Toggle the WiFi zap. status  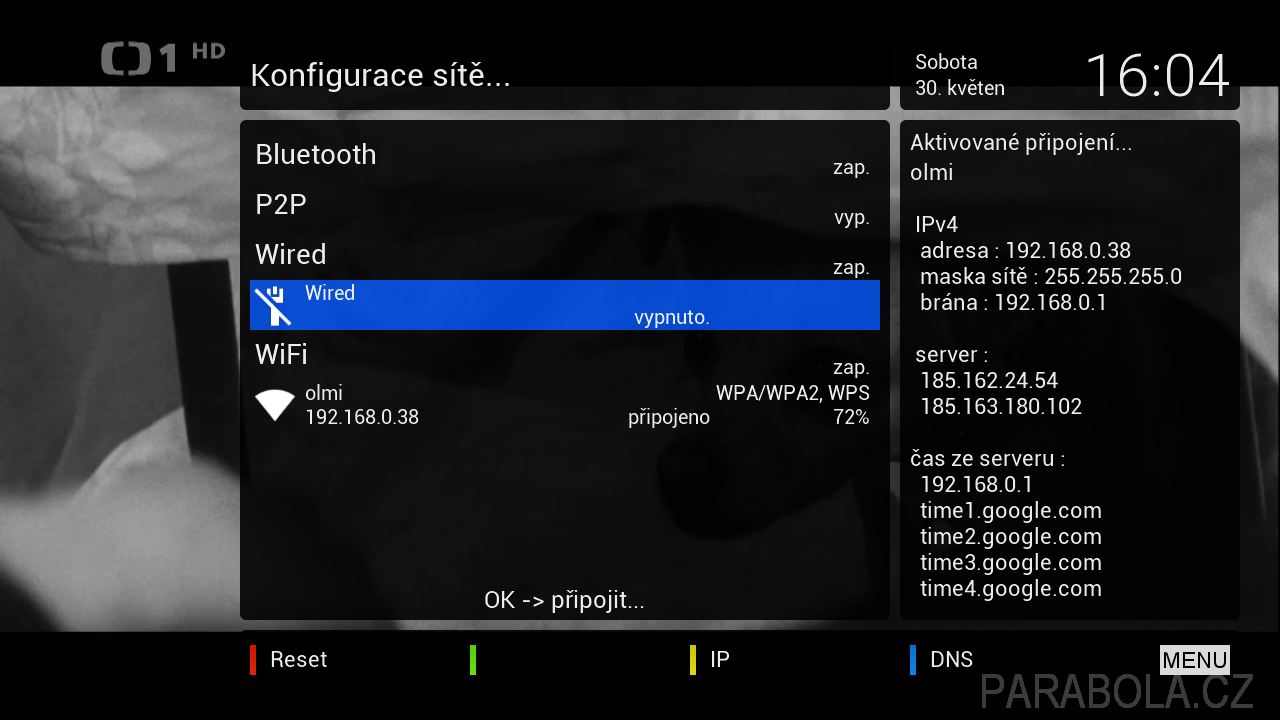(851, 368)
